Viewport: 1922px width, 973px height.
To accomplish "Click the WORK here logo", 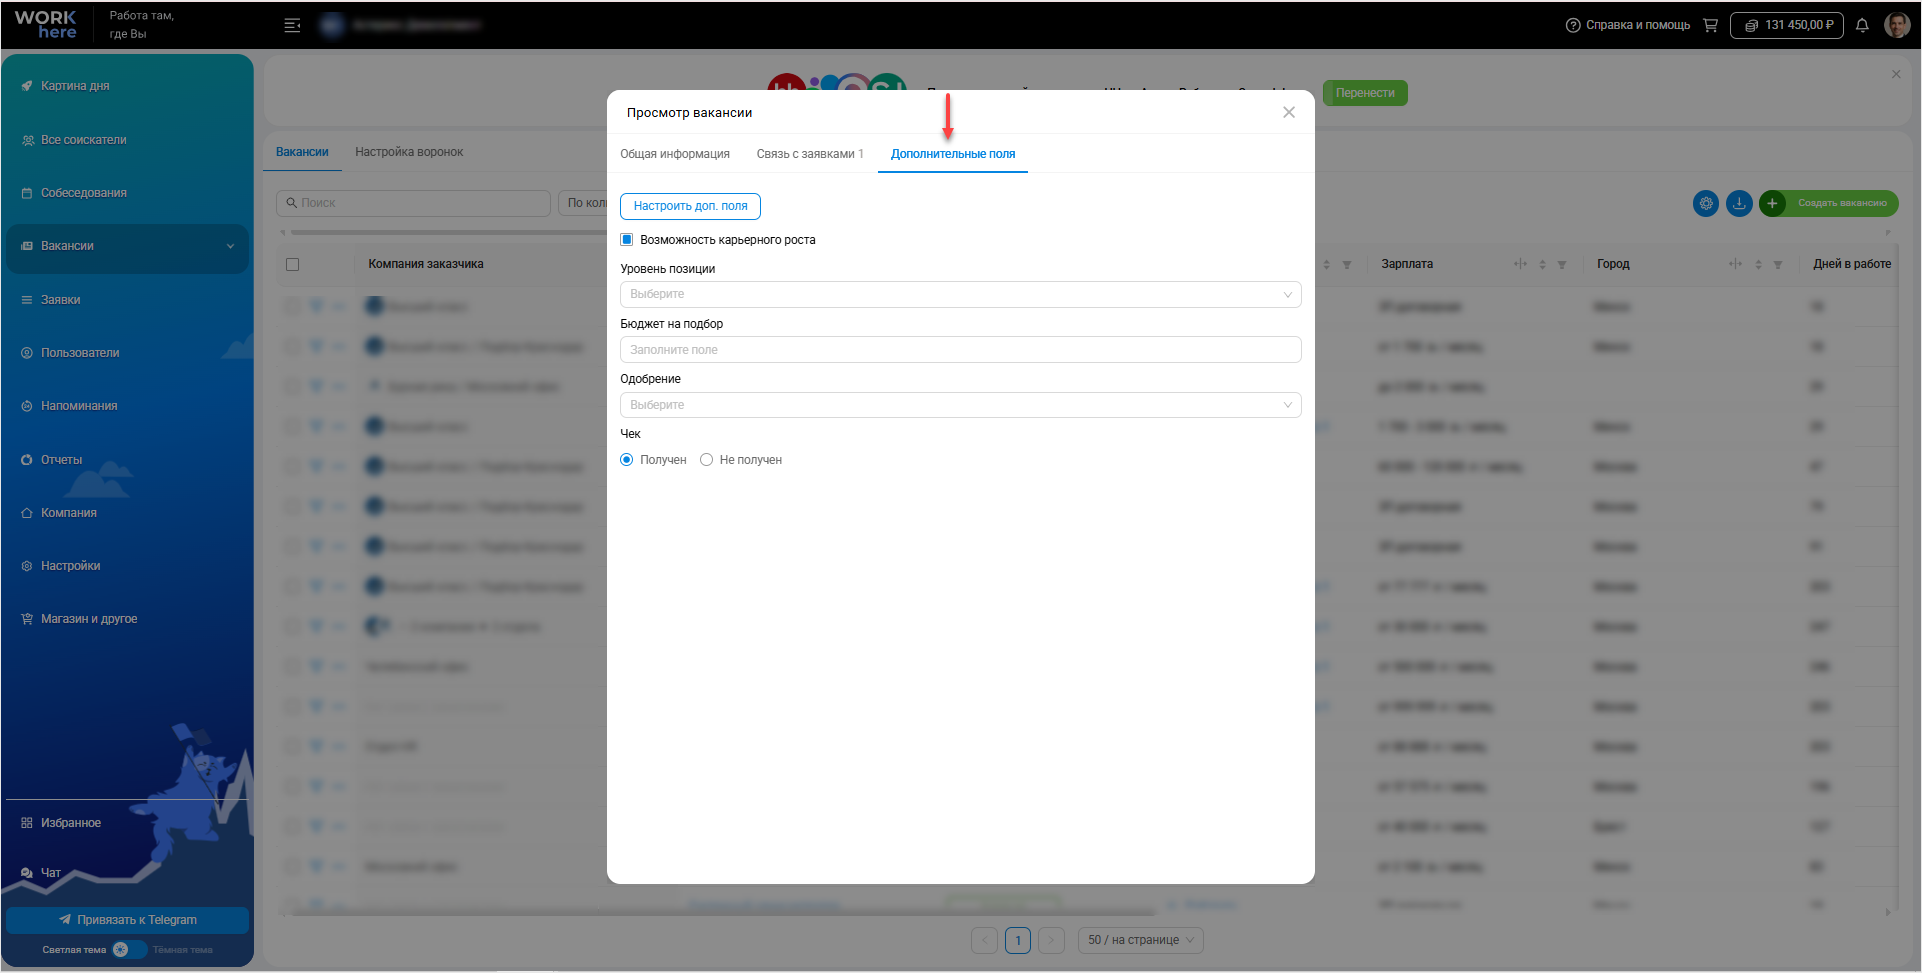I will point(46,25).
